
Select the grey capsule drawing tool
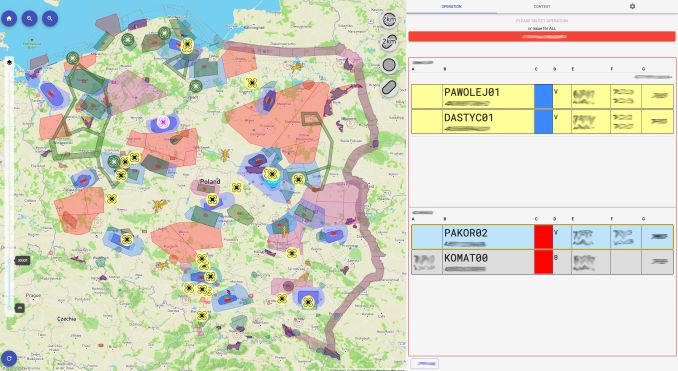click(x=389, y=87)
